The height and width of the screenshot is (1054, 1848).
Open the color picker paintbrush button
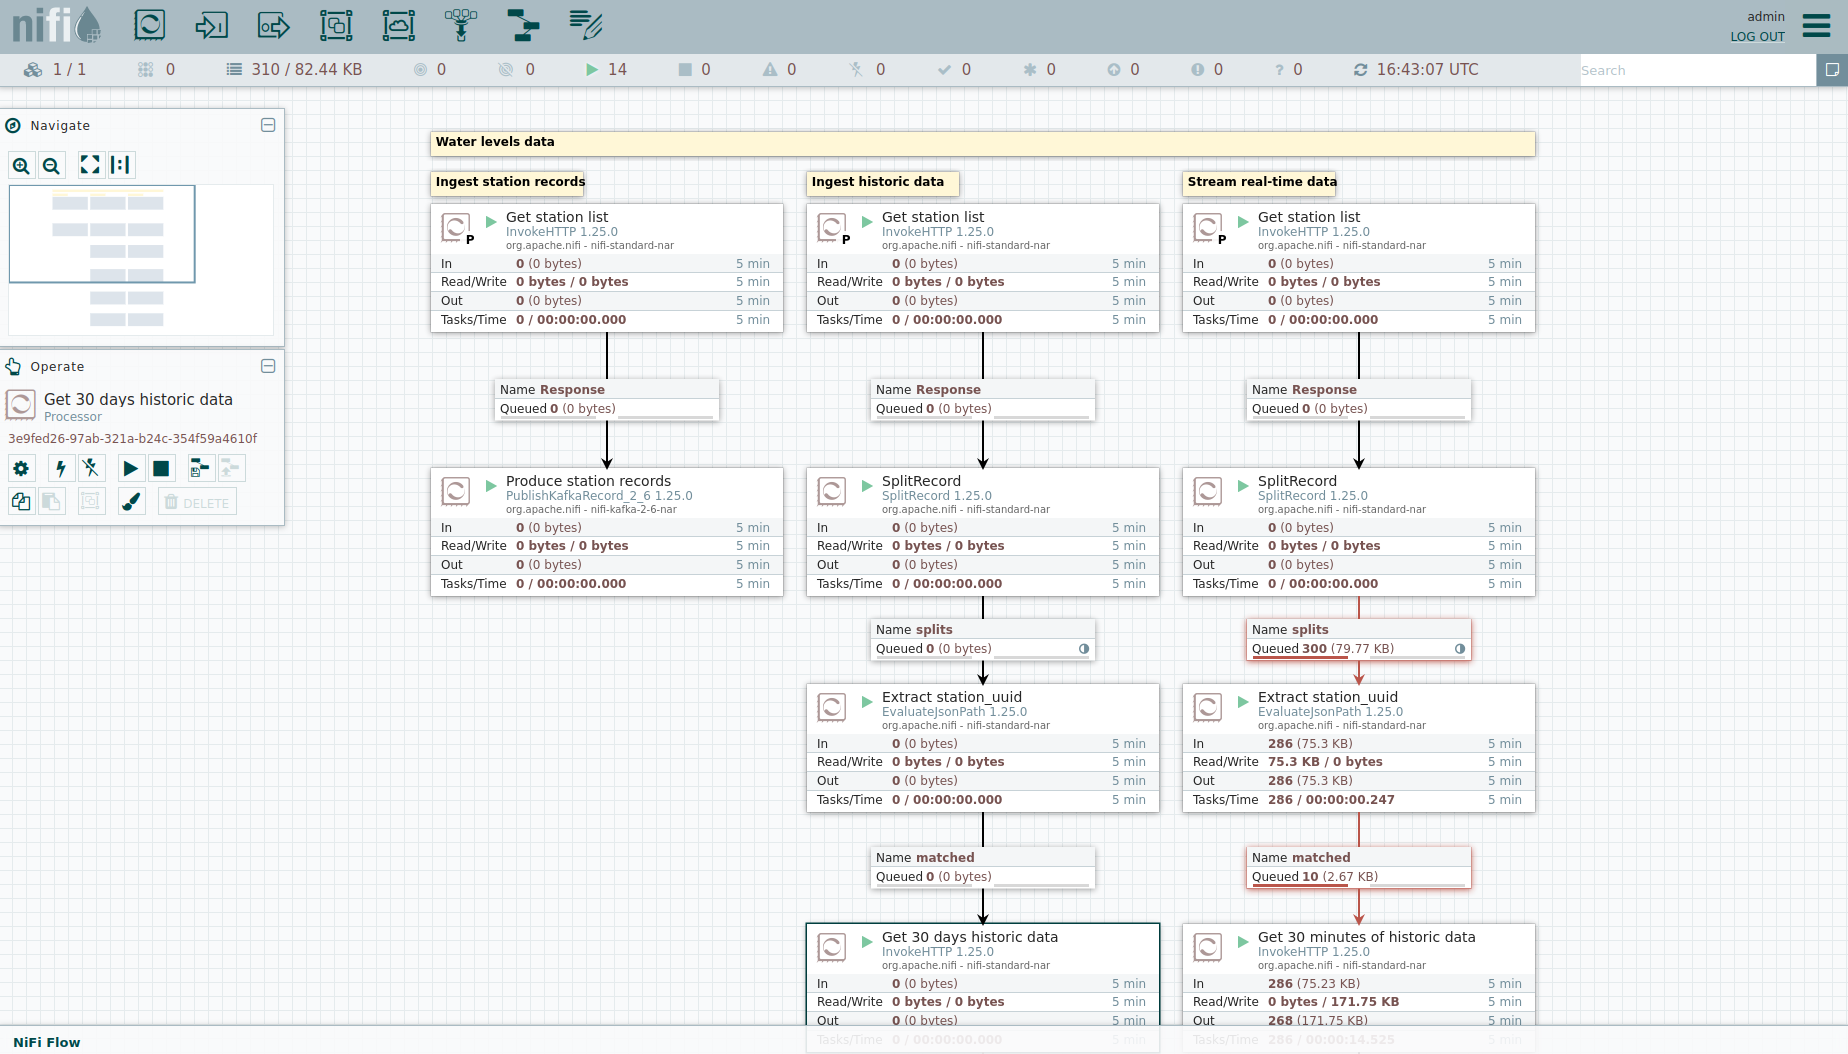131,502
